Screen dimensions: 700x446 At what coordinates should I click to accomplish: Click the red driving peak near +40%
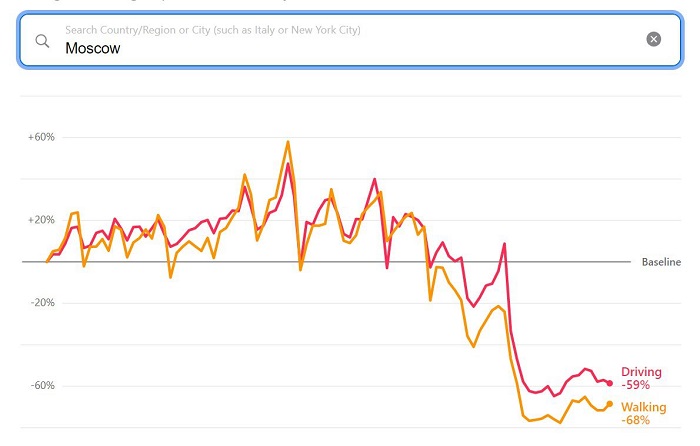click(x=375, y=179)
